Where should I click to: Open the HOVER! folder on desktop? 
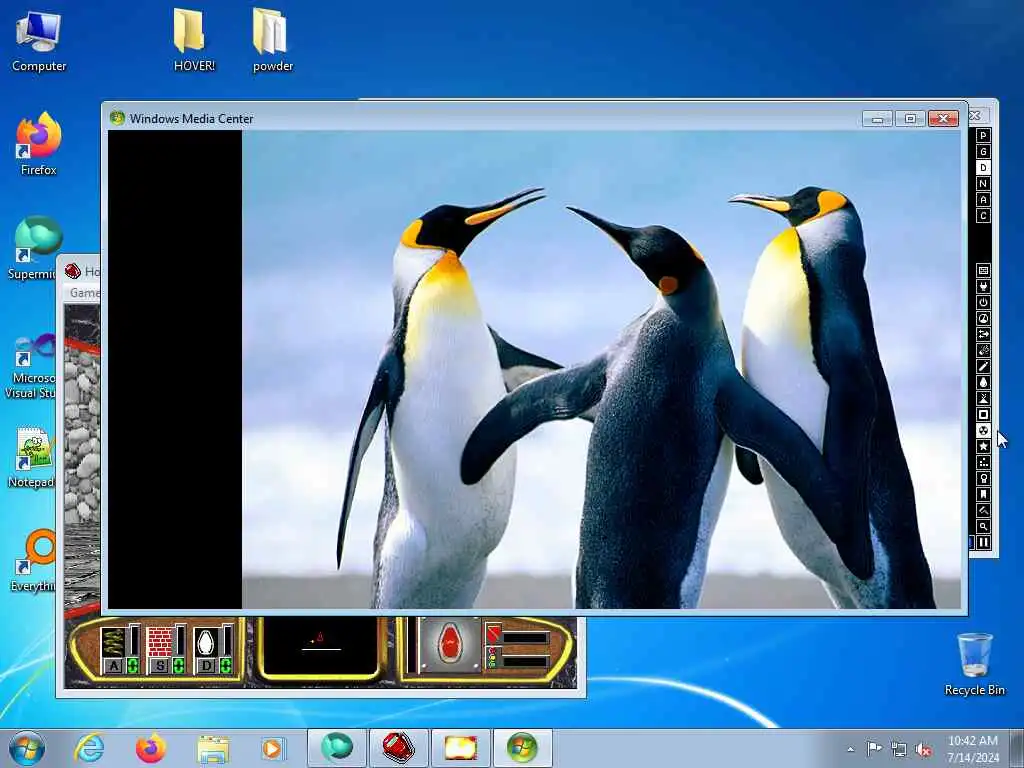[194, 39]
